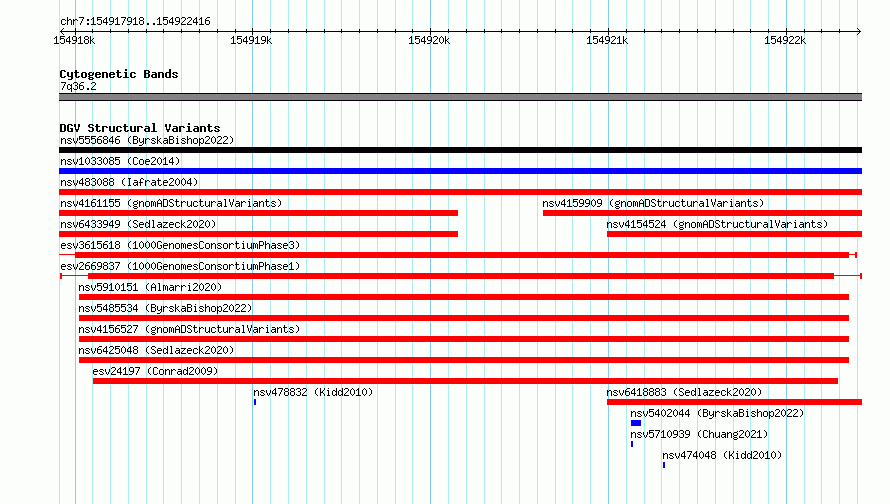Click the 7q36.2 band label
The height and width of the screenshot is (504, 890).
point(78,86)
